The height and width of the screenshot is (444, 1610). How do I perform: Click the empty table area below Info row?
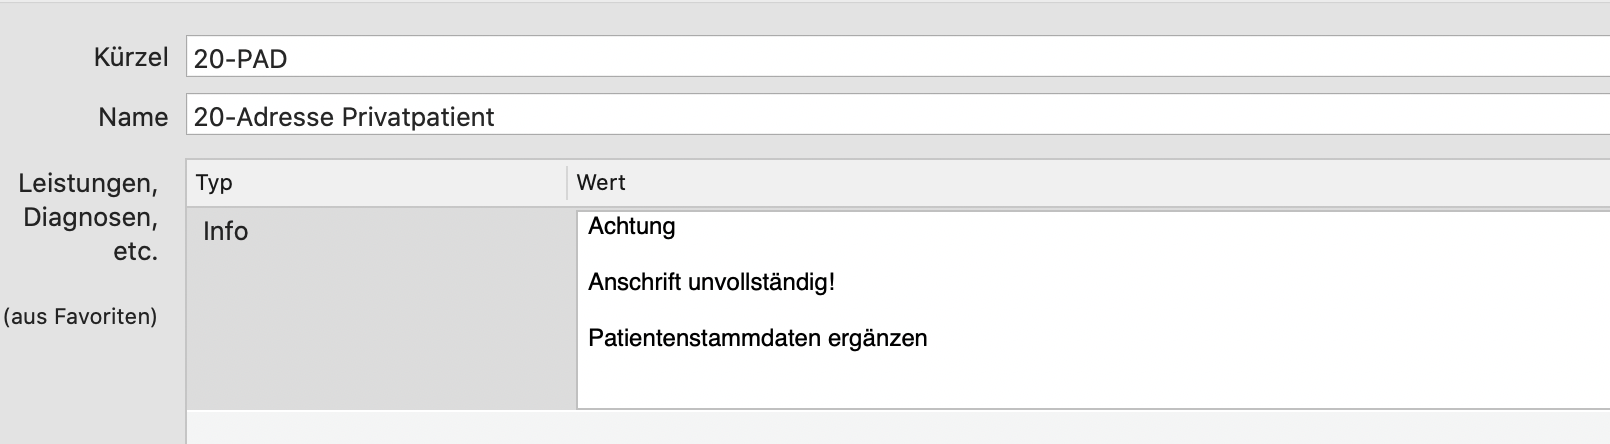[898, 427]
